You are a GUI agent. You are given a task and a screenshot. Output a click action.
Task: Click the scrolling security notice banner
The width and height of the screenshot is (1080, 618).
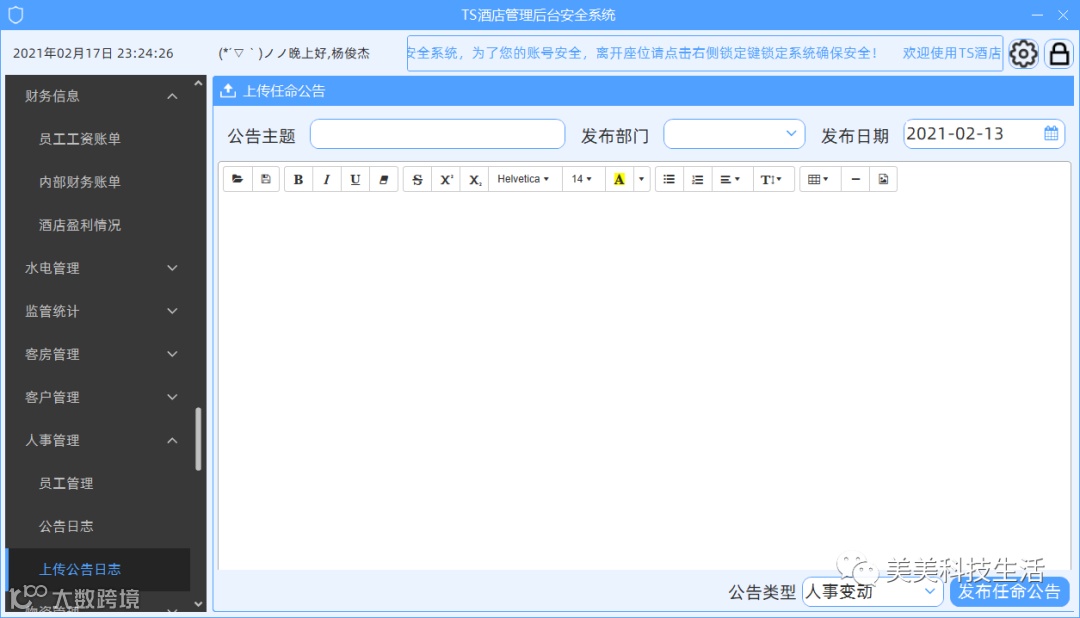tap(705, 53)
